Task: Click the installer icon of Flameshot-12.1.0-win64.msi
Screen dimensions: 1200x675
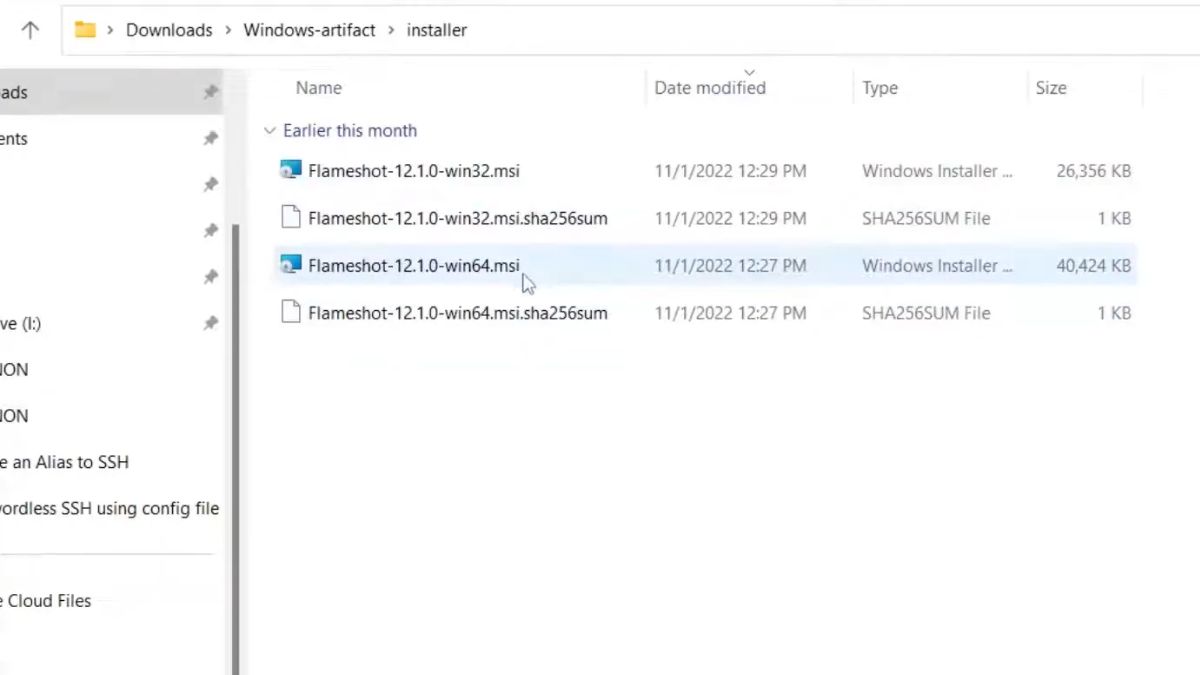Action: 291,266
